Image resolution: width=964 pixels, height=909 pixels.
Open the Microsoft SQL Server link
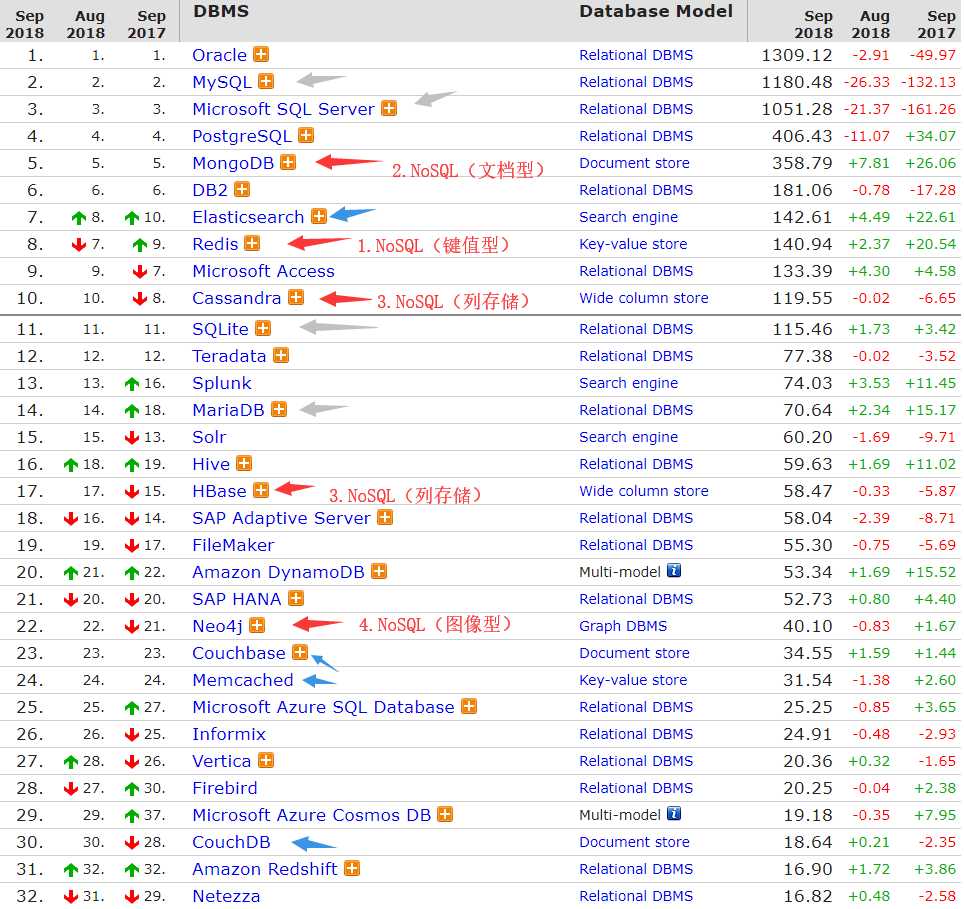(283, 109)
